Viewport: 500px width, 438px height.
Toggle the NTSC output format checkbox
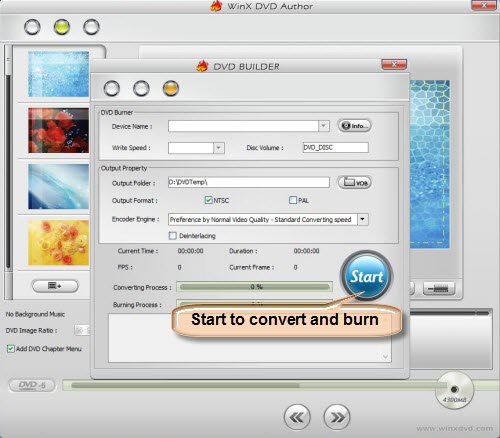point(208,200)
